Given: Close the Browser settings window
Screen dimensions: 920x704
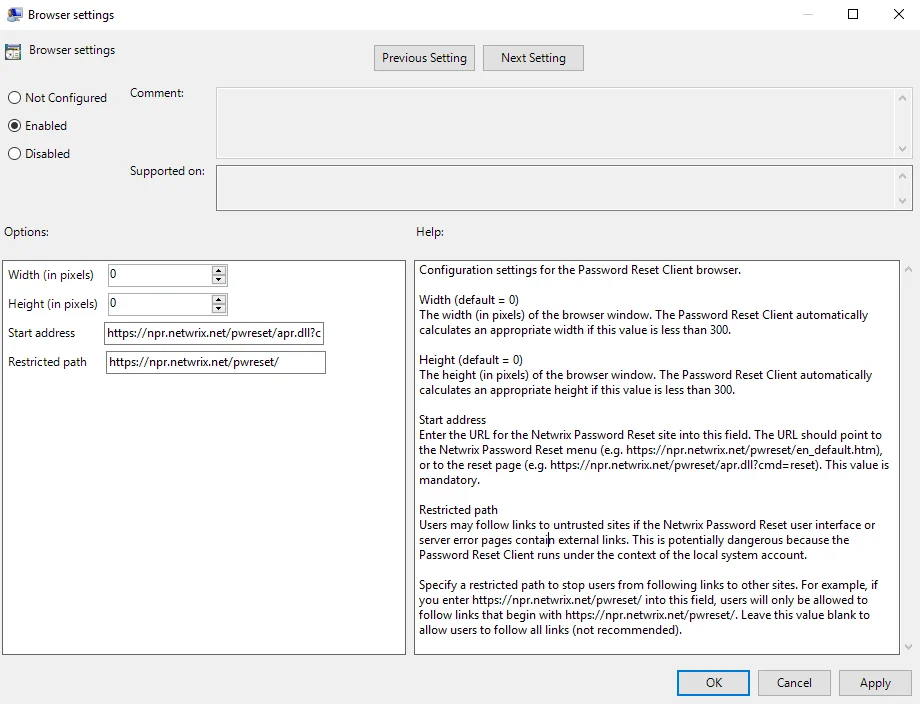Looking at the screenshot, I should tap(898, 14).
